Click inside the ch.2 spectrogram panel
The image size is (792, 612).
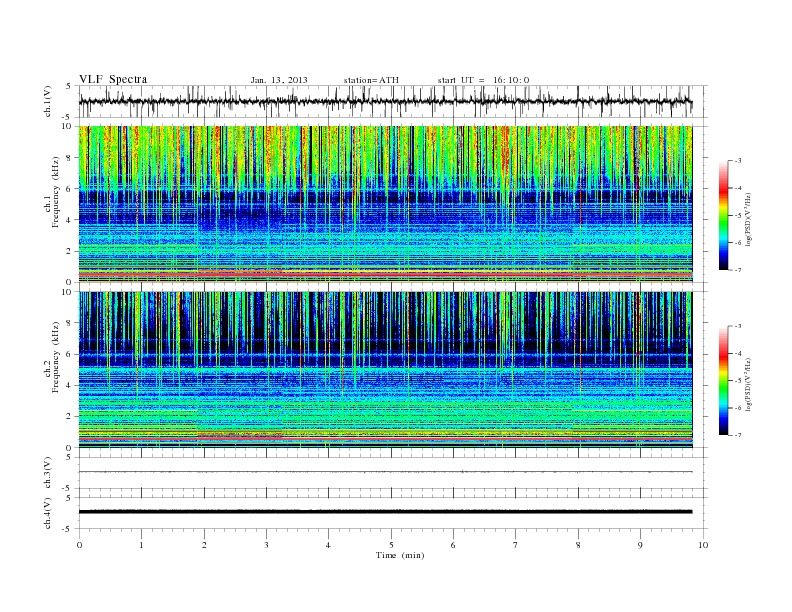[x=386, y=370]
